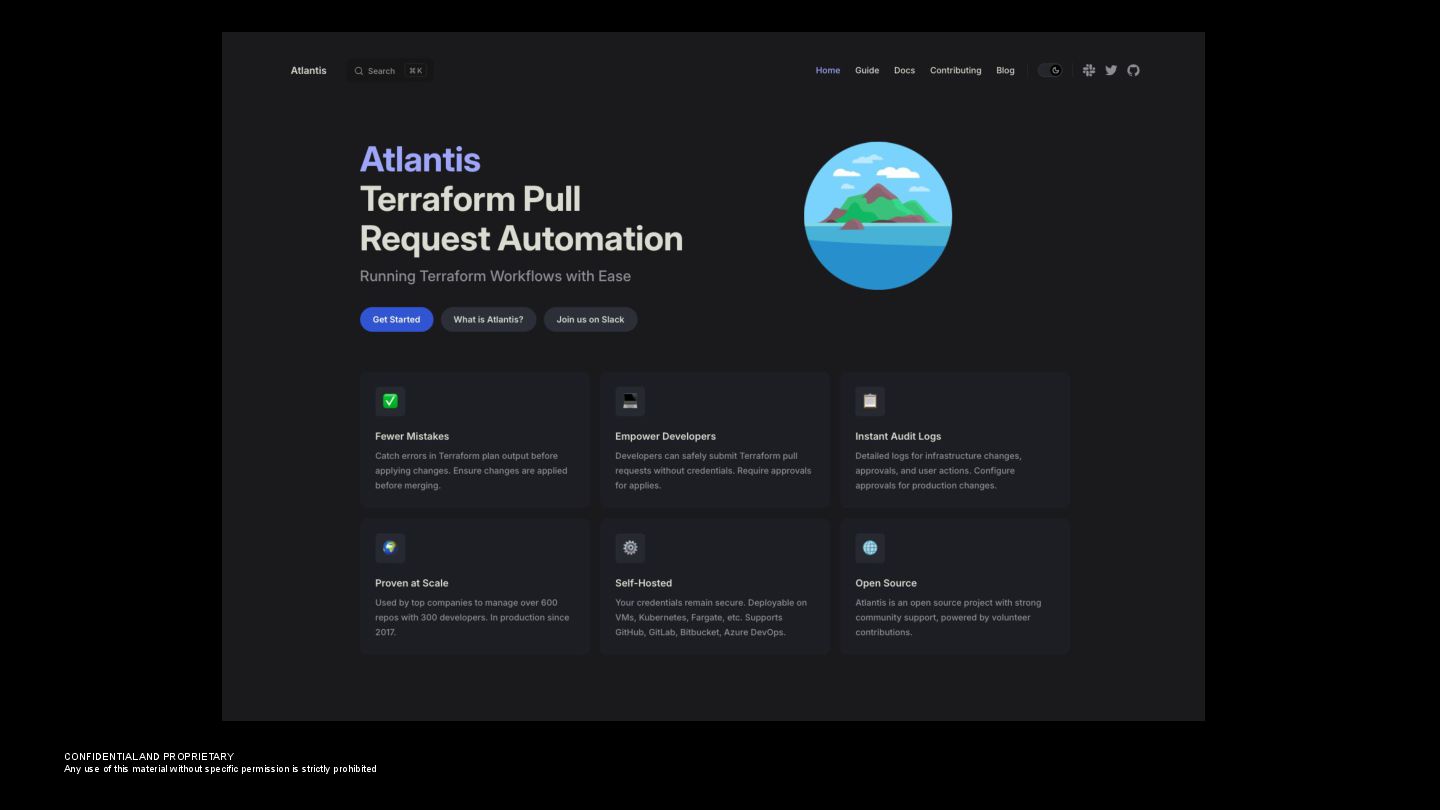Click the Instant Audit Logs heading
The height and width of the screenshot is (810, 1440).
click(x=898, y=436)
